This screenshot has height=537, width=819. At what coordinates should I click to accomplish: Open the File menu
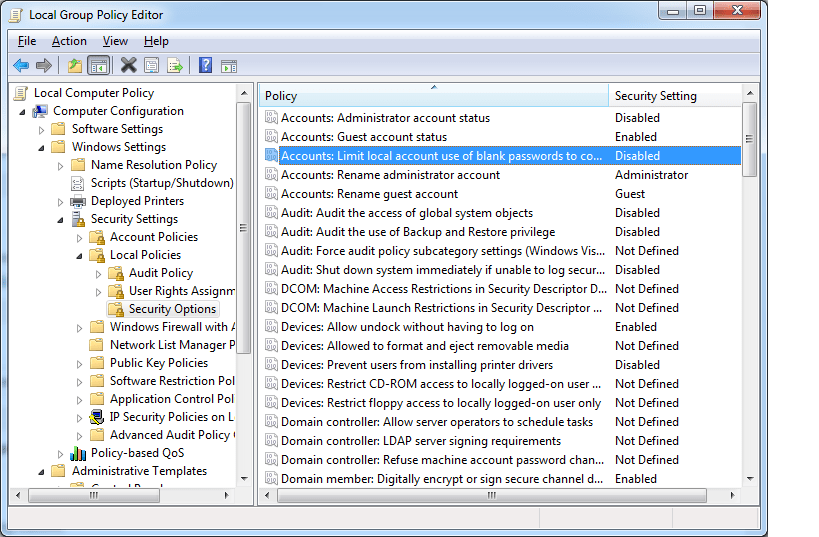(27, 41)
